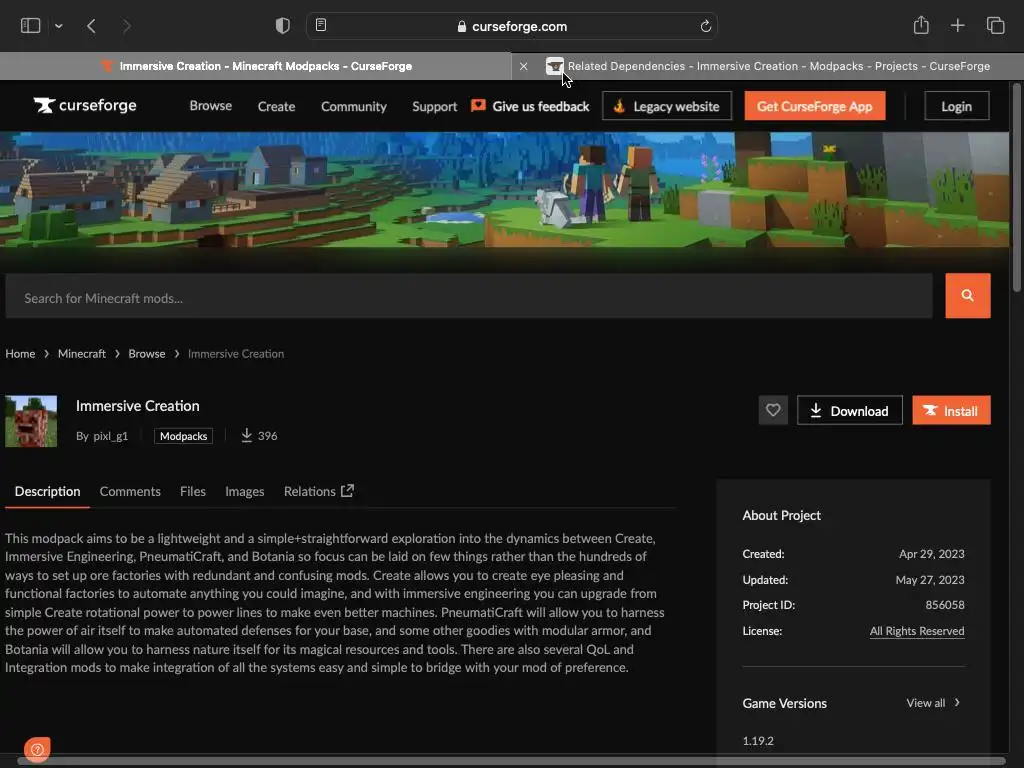The height and width of the screenshot is (768, 1024).
Task: Switch to the Related Dependencies tab
Action: click(767, 66)
